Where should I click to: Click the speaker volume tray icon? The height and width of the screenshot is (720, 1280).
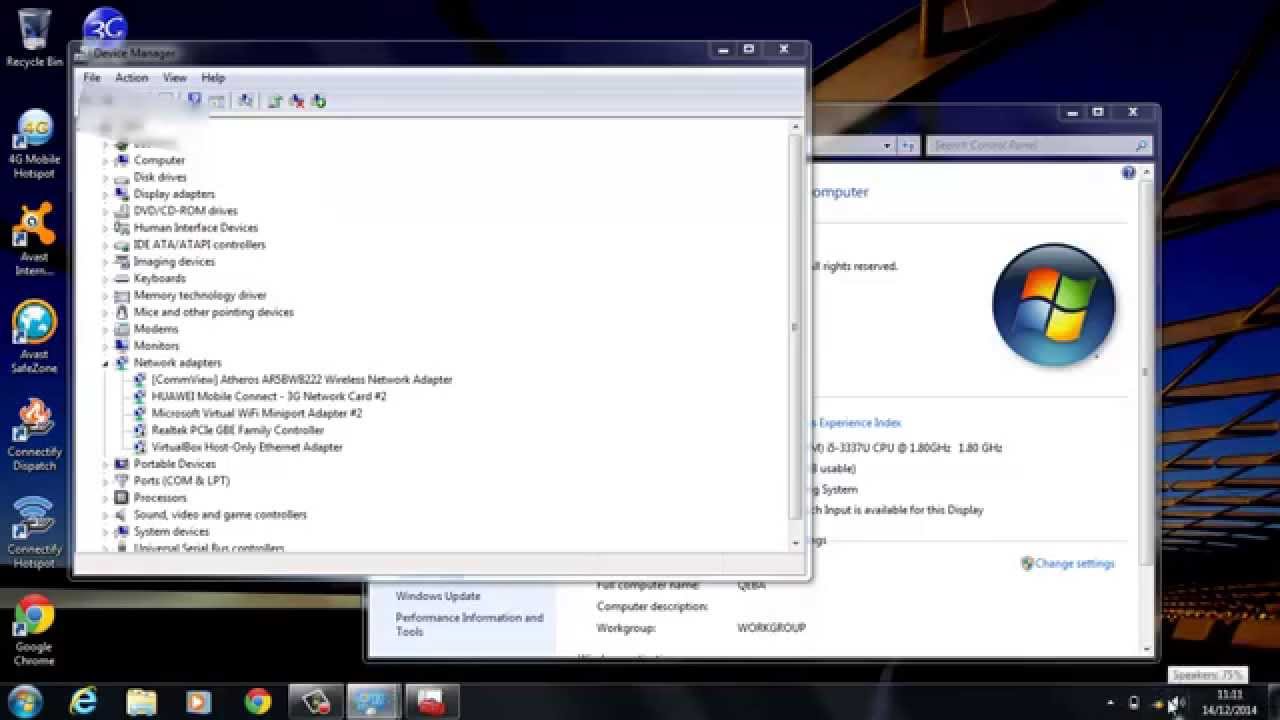point(1177,704)
